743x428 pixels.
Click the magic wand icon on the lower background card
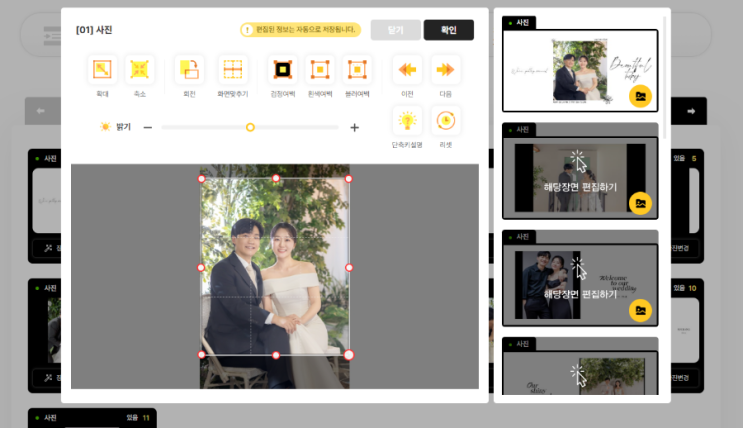[x=48, y=378]
